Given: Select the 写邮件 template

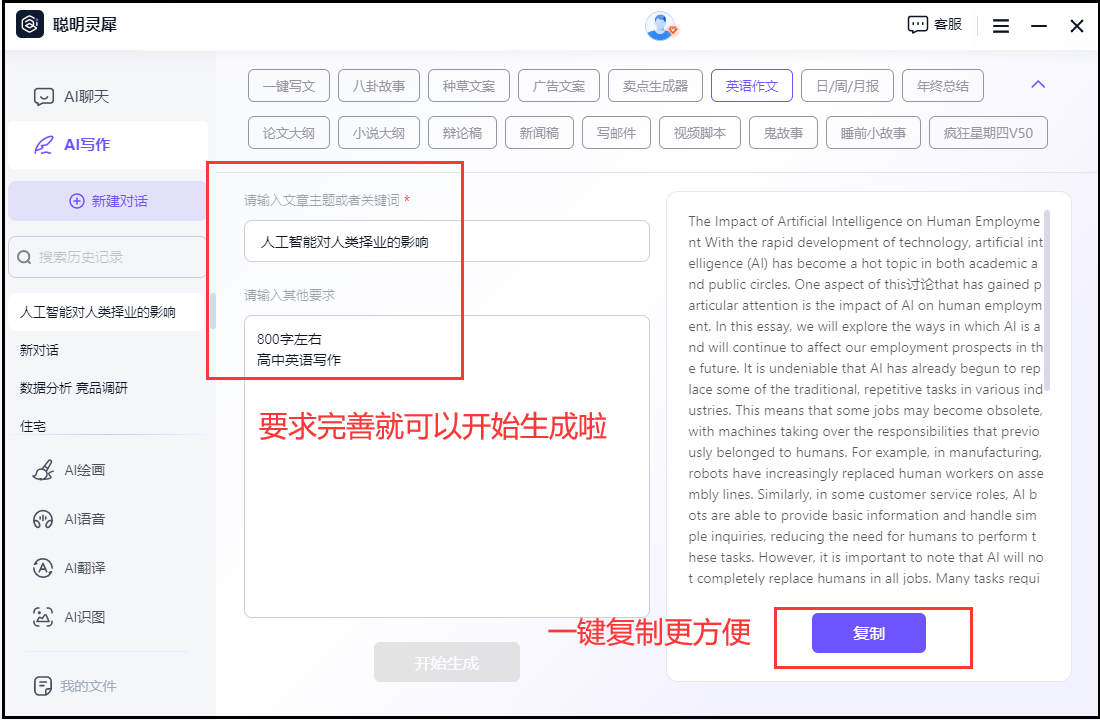Looking at the screenshot, I should pyautogui.click(x=617, y=133).
